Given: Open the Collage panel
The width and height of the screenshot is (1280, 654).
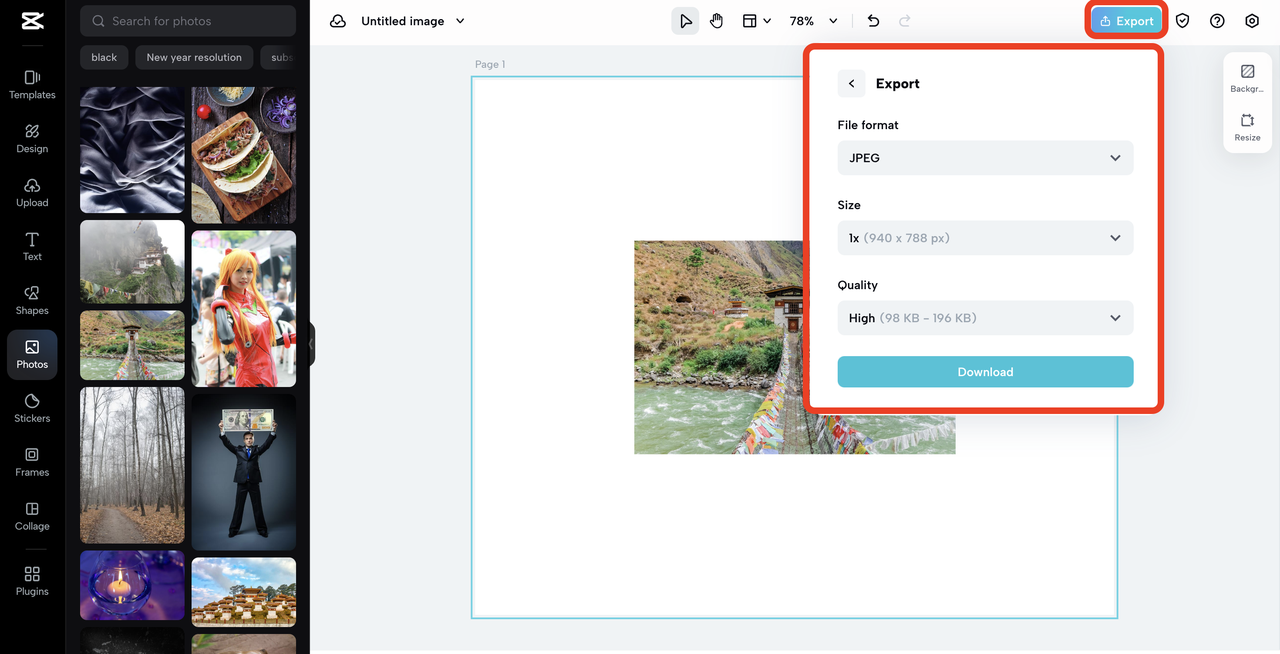Looking at the screenshot, I should pyautogui.click(x=32, y=516).
